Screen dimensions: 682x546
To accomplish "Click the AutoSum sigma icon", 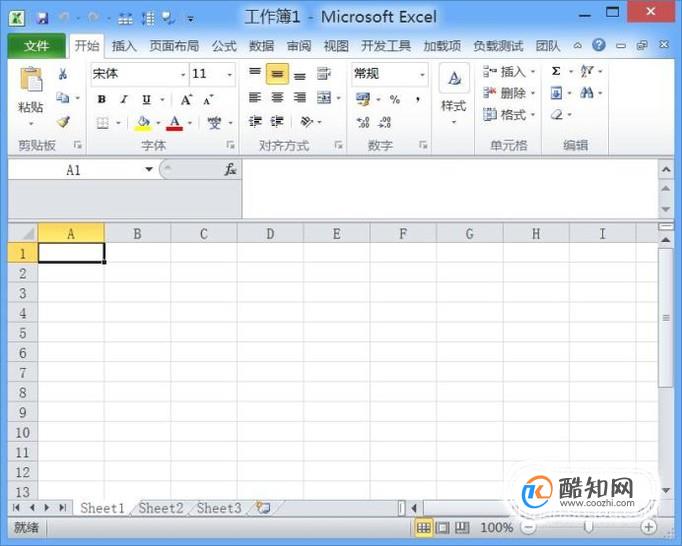I will 556,71.
